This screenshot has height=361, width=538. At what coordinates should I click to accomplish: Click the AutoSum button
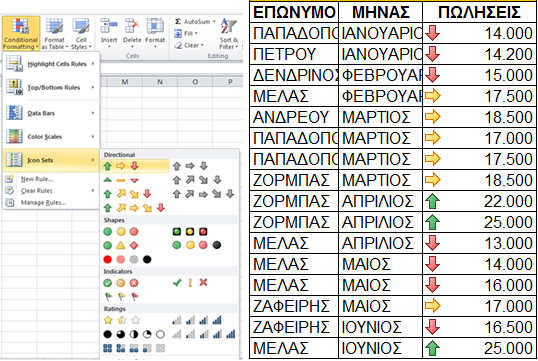tap(195, 22)
